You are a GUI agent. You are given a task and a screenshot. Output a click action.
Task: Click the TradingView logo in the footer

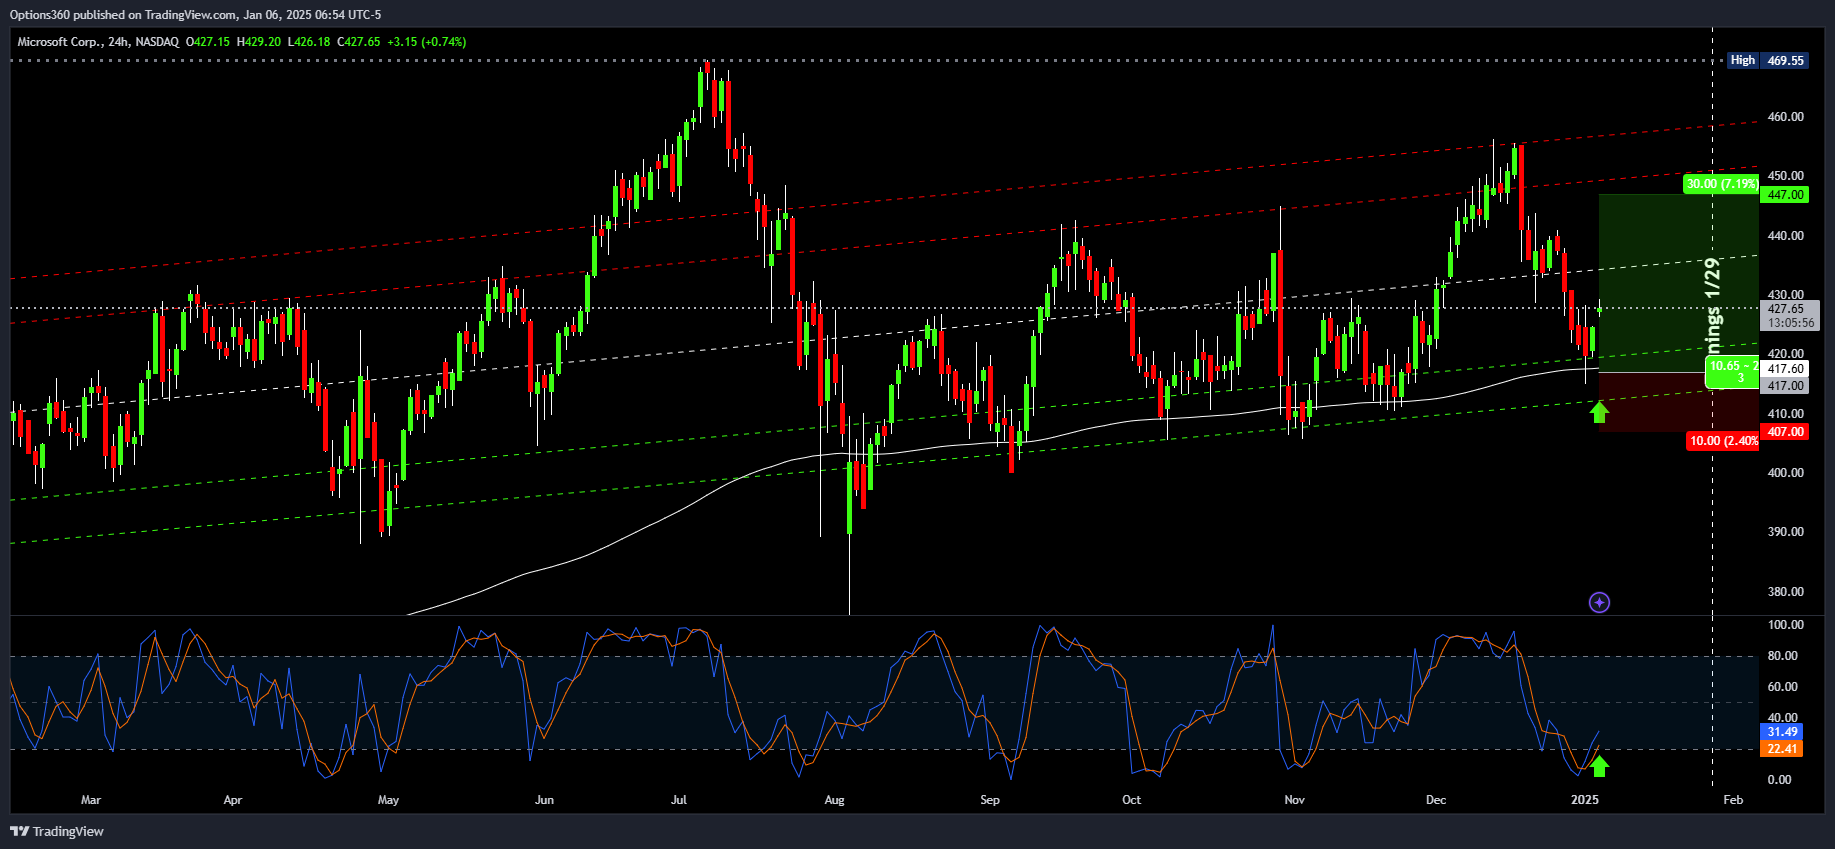coord(57,831)
